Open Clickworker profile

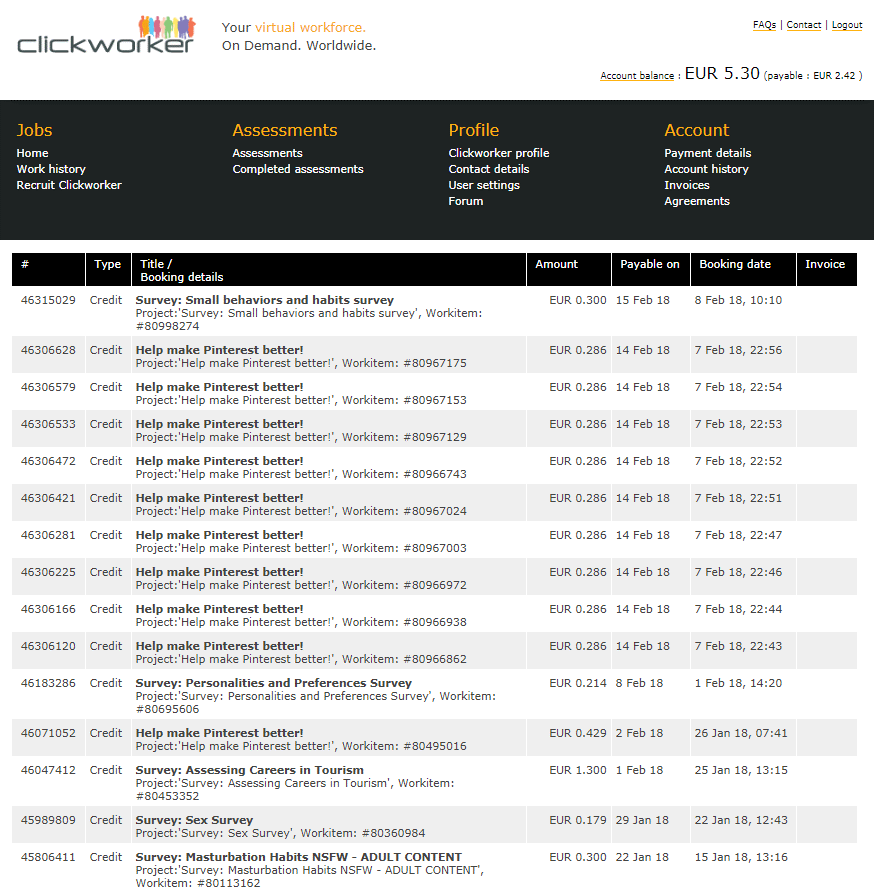pyautogui.click(x=499, y=153)
